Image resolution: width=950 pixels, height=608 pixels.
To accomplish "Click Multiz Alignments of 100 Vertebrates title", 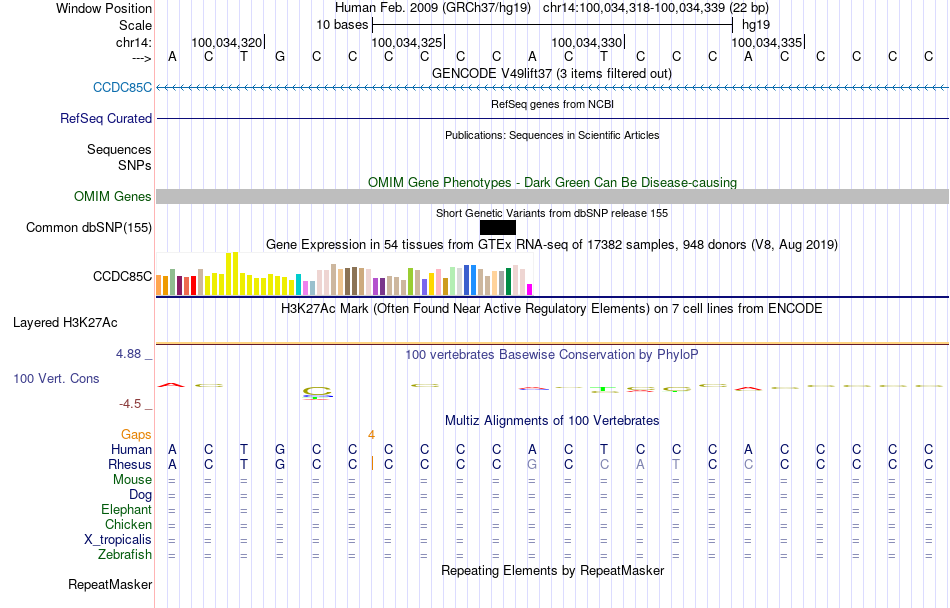I will pos(552,420).
